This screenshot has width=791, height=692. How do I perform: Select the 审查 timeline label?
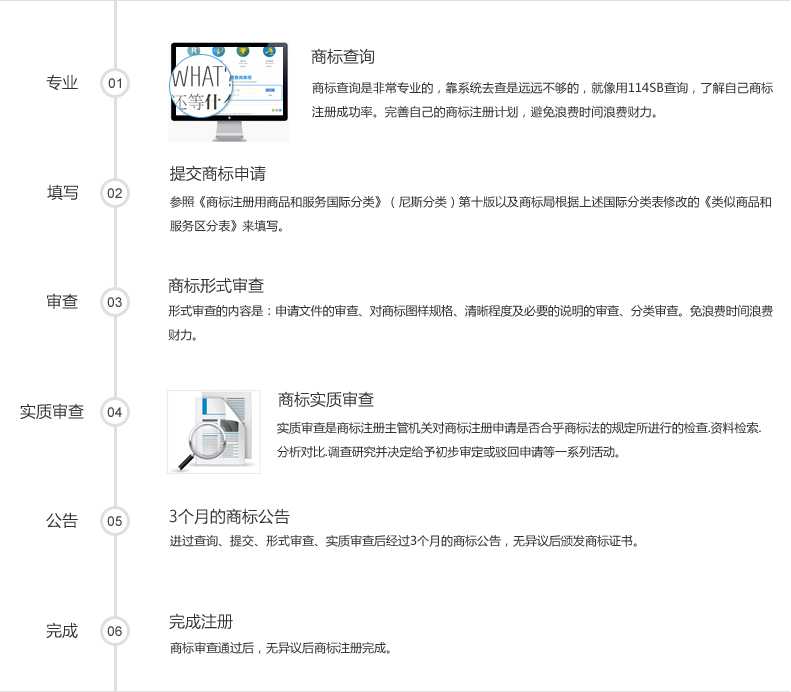click(x=62, y=302)
